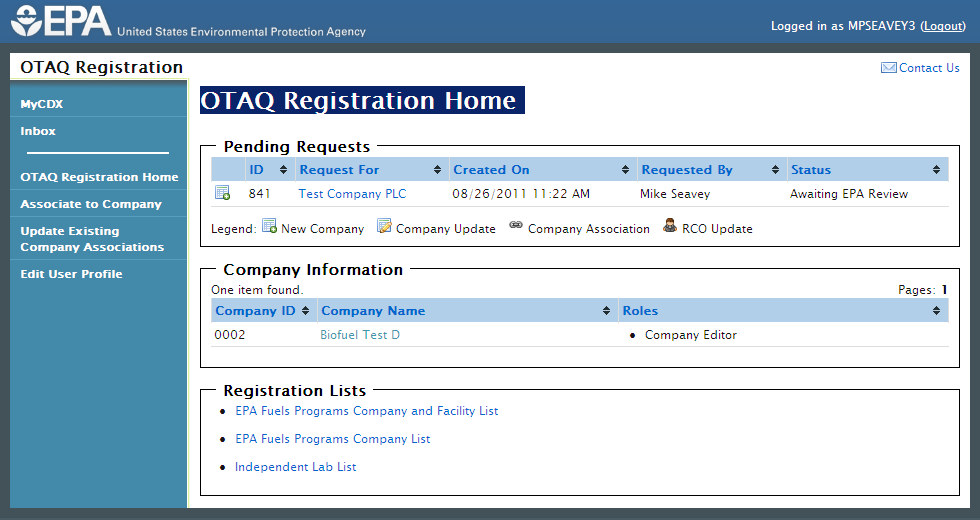980x520 pixels.
Task: Click Logged in as MPSEAVEY3 text
Action: tap(842, 26)
